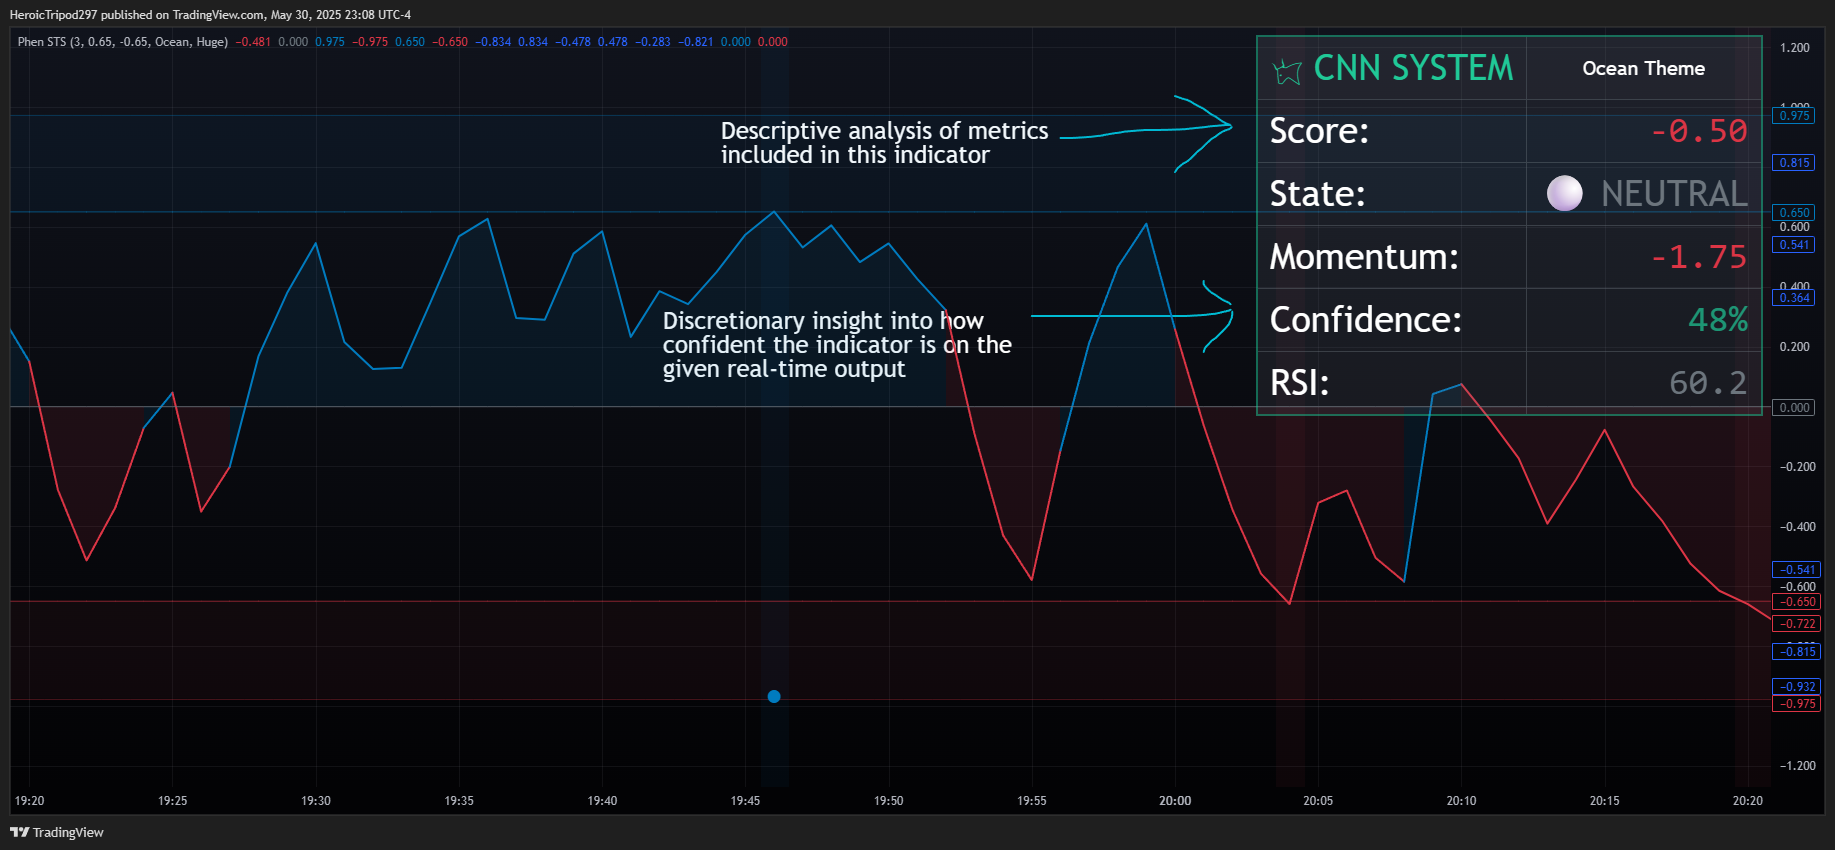
Task: Click the Ocean Theme table cell
Action: (x=1644, y=68)
